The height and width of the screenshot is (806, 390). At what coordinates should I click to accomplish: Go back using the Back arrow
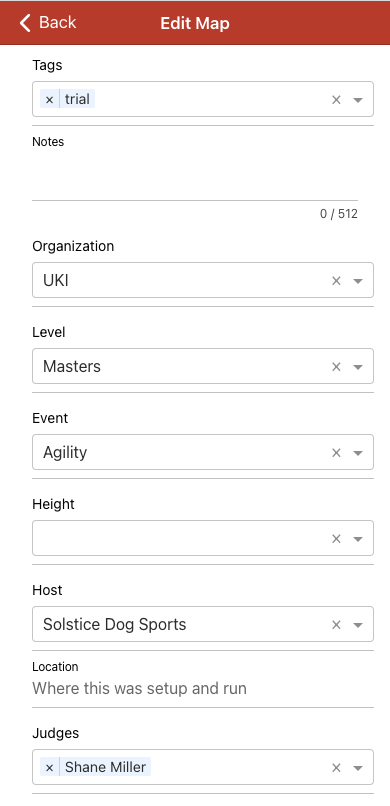(47, 23)
